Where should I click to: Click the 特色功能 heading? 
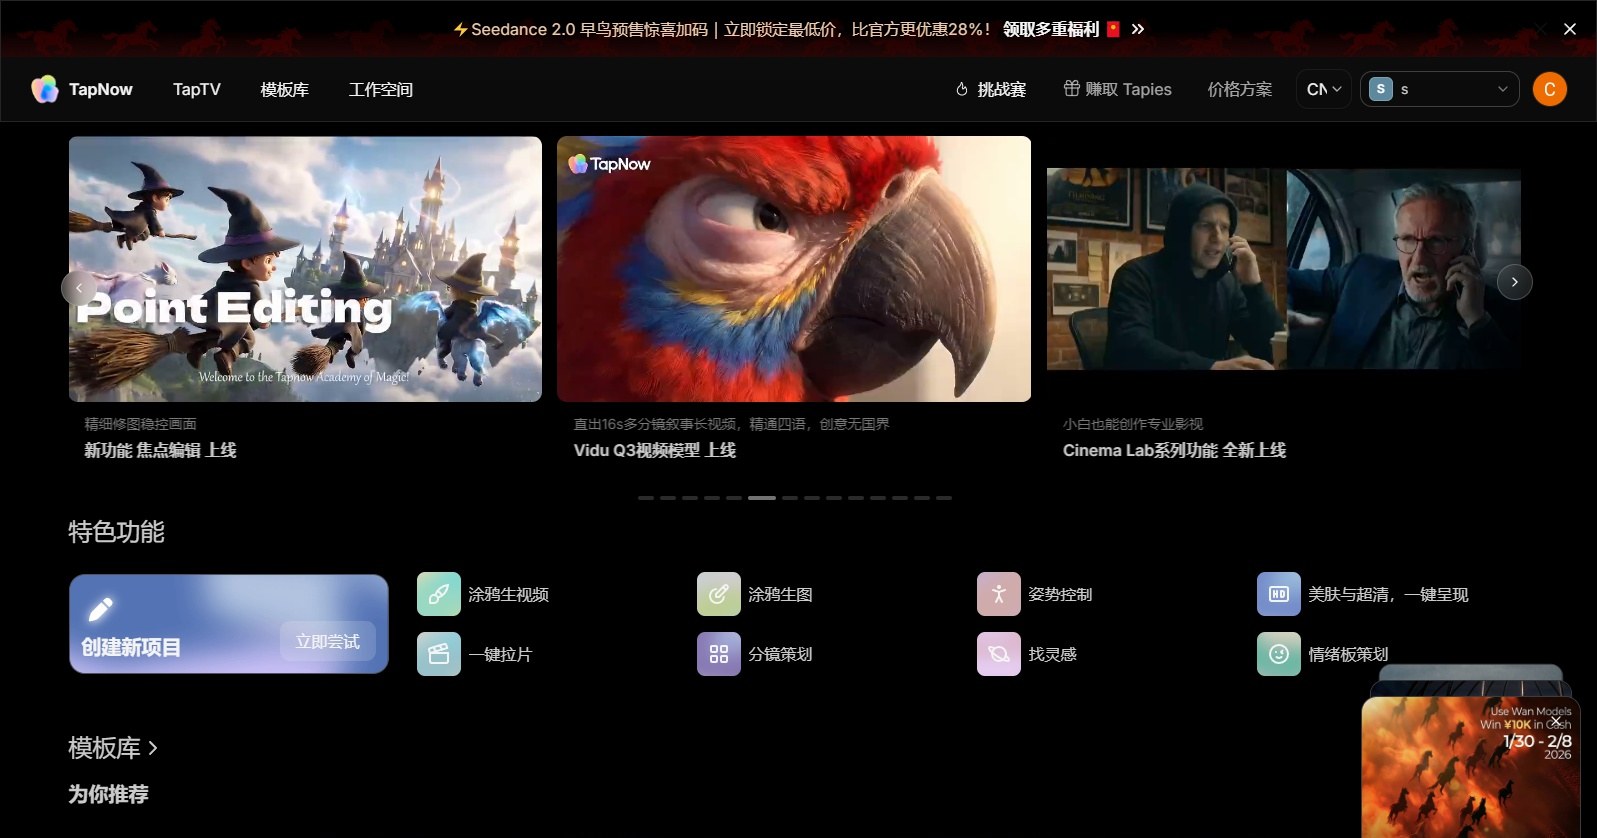point(116,532)
